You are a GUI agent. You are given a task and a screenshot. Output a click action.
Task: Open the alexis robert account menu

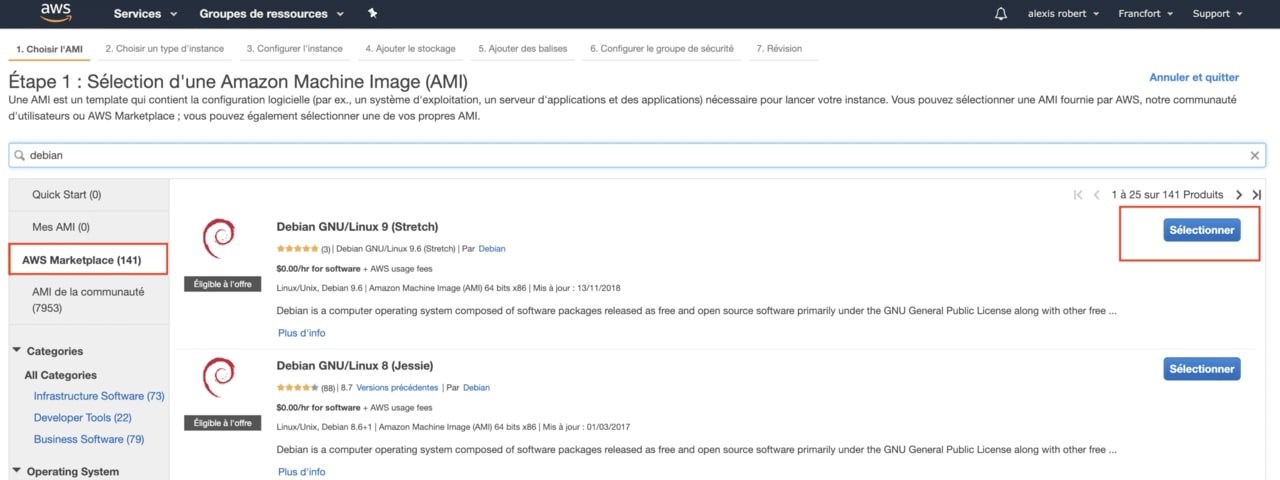pos(1063,14)
